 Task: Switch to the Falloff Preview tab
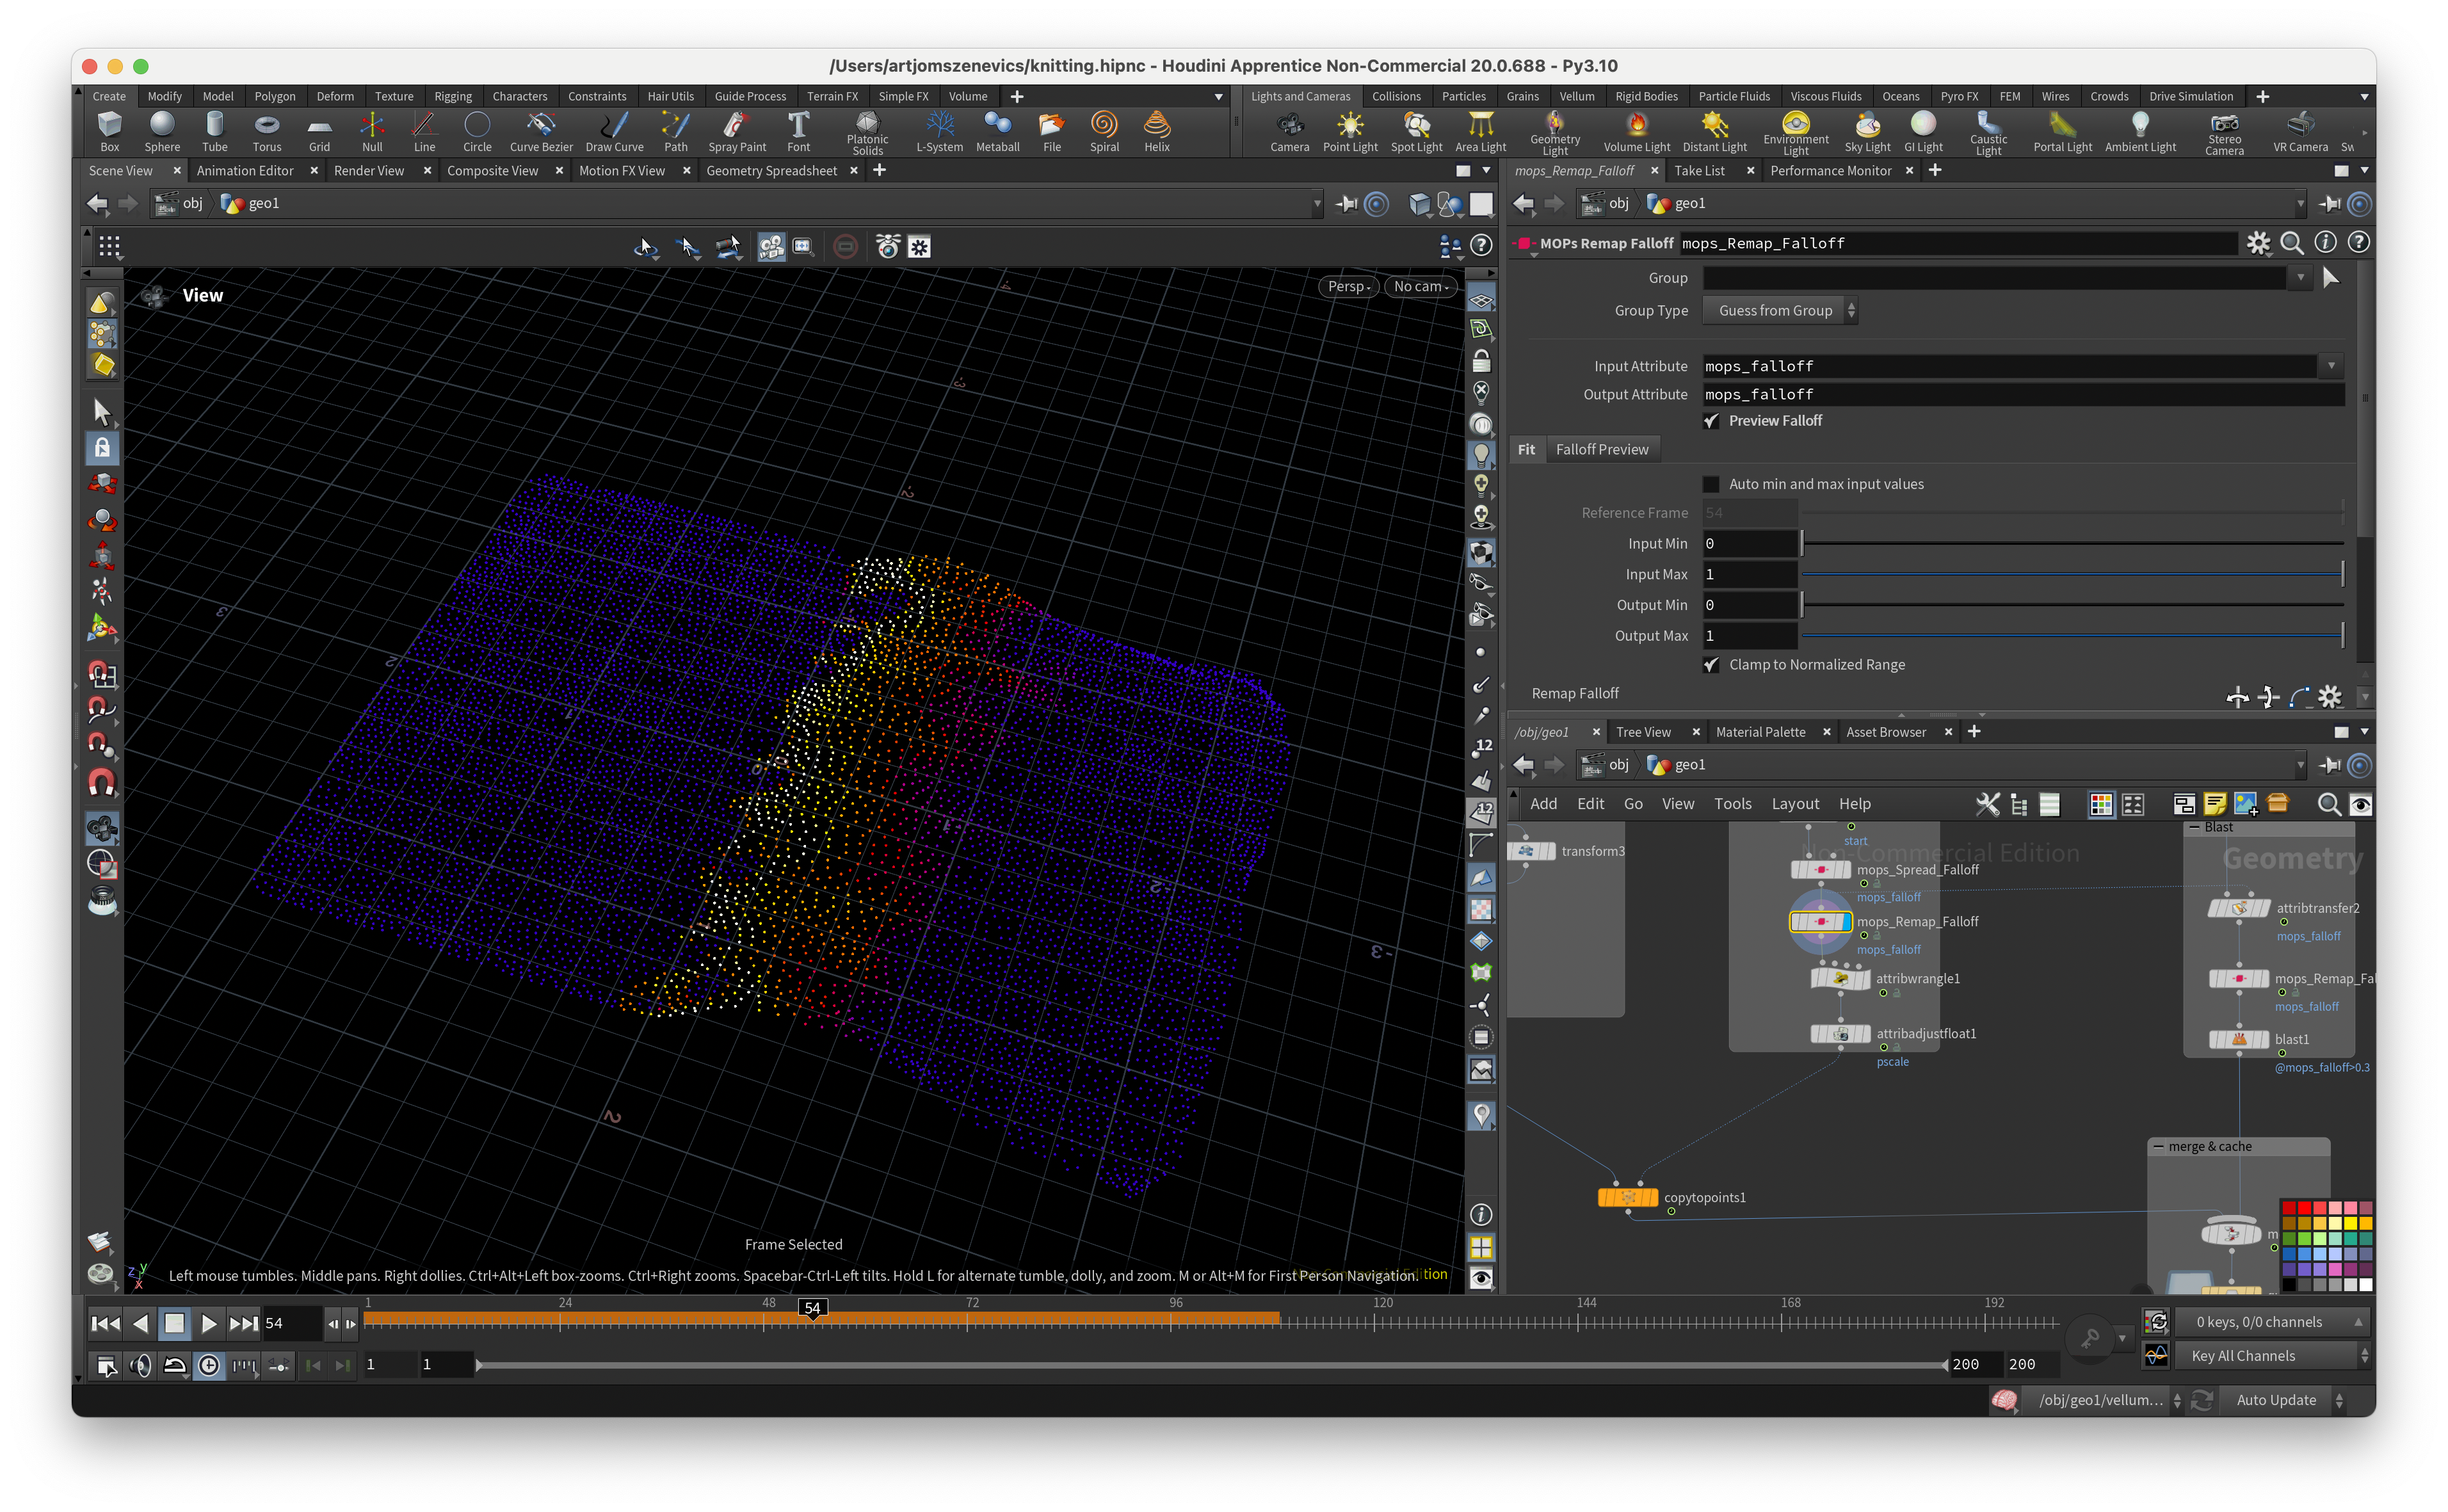click(x=1601, y=450)
